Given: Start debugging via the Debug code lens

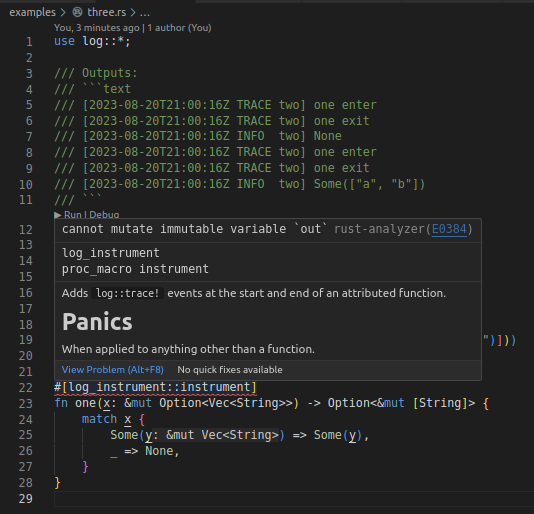Looking at the screenshot, I should (104, 215).
